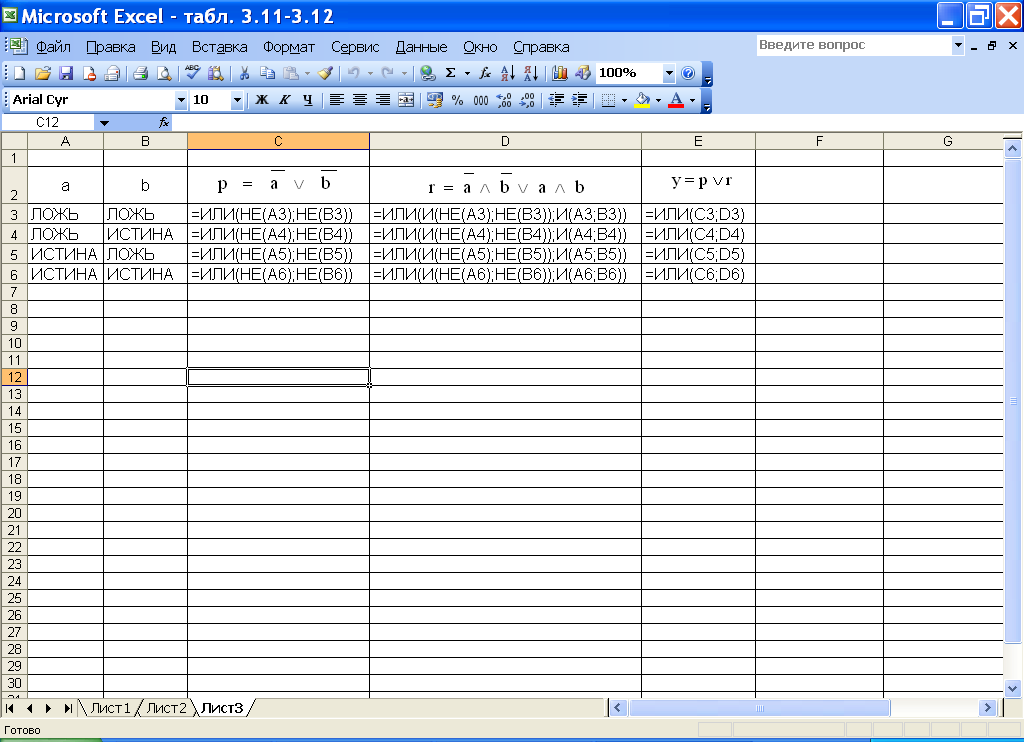
Task: Create a new blank workbook icon
Action: click(20, 73)
